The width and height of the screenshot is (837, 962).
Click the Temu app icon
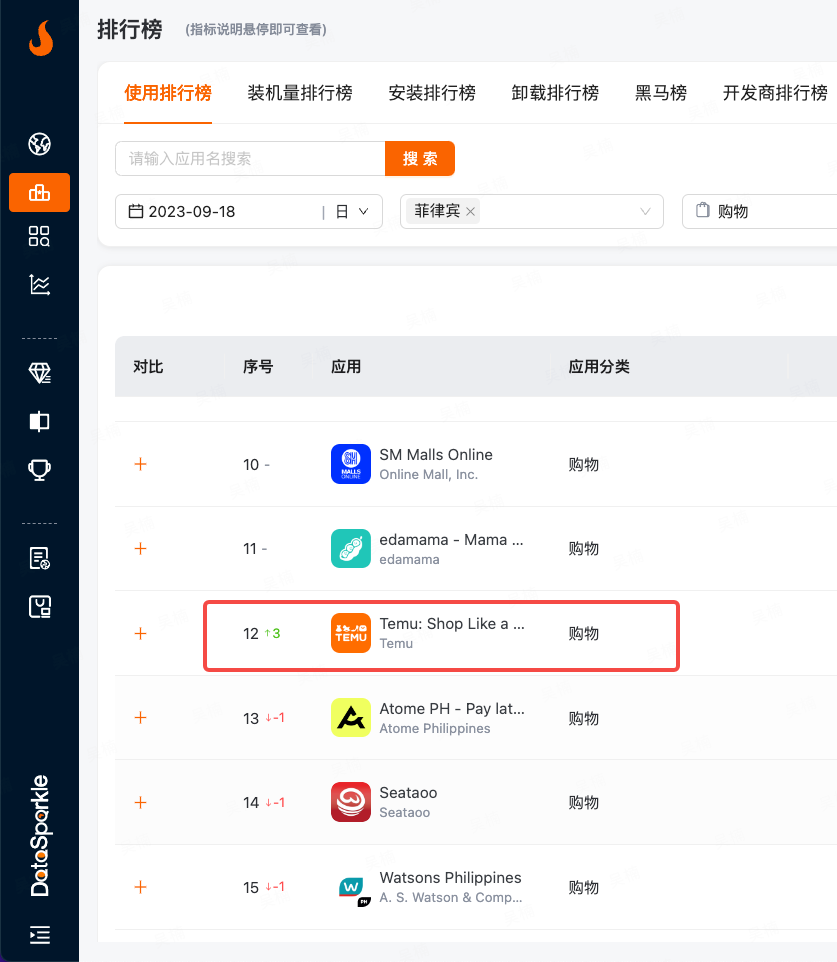click(x=351, y=633)
